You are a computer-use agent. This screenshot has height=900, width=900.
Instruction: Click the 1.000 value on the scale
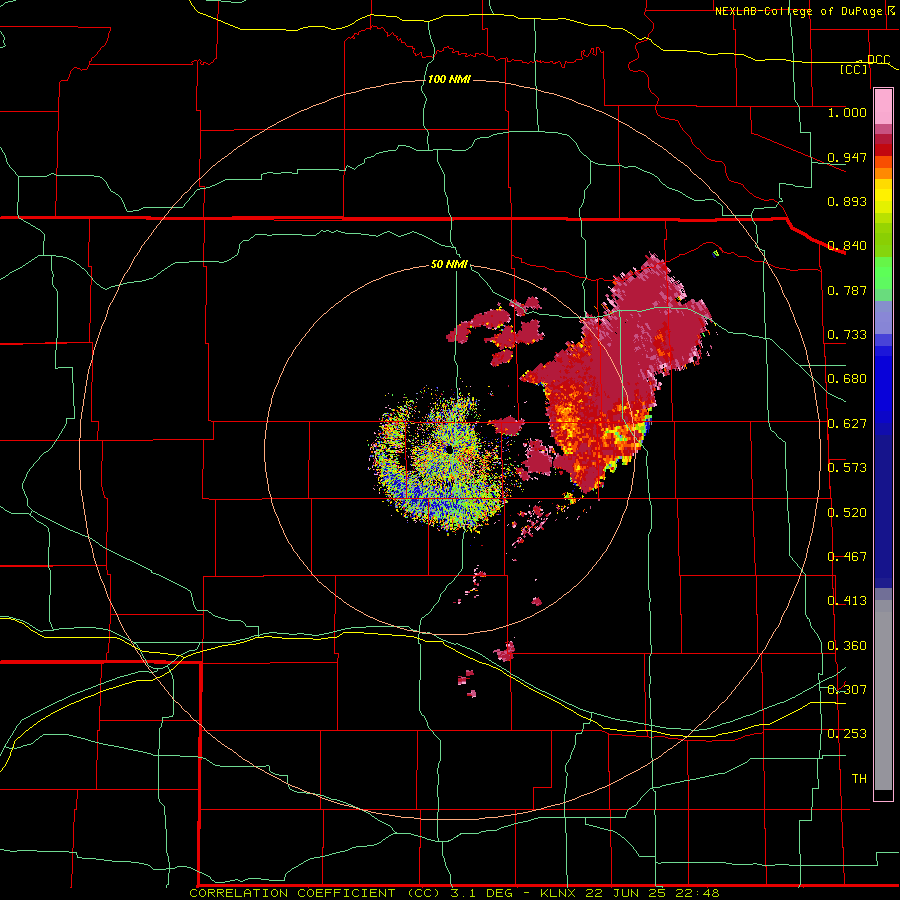tap(847, 112)
